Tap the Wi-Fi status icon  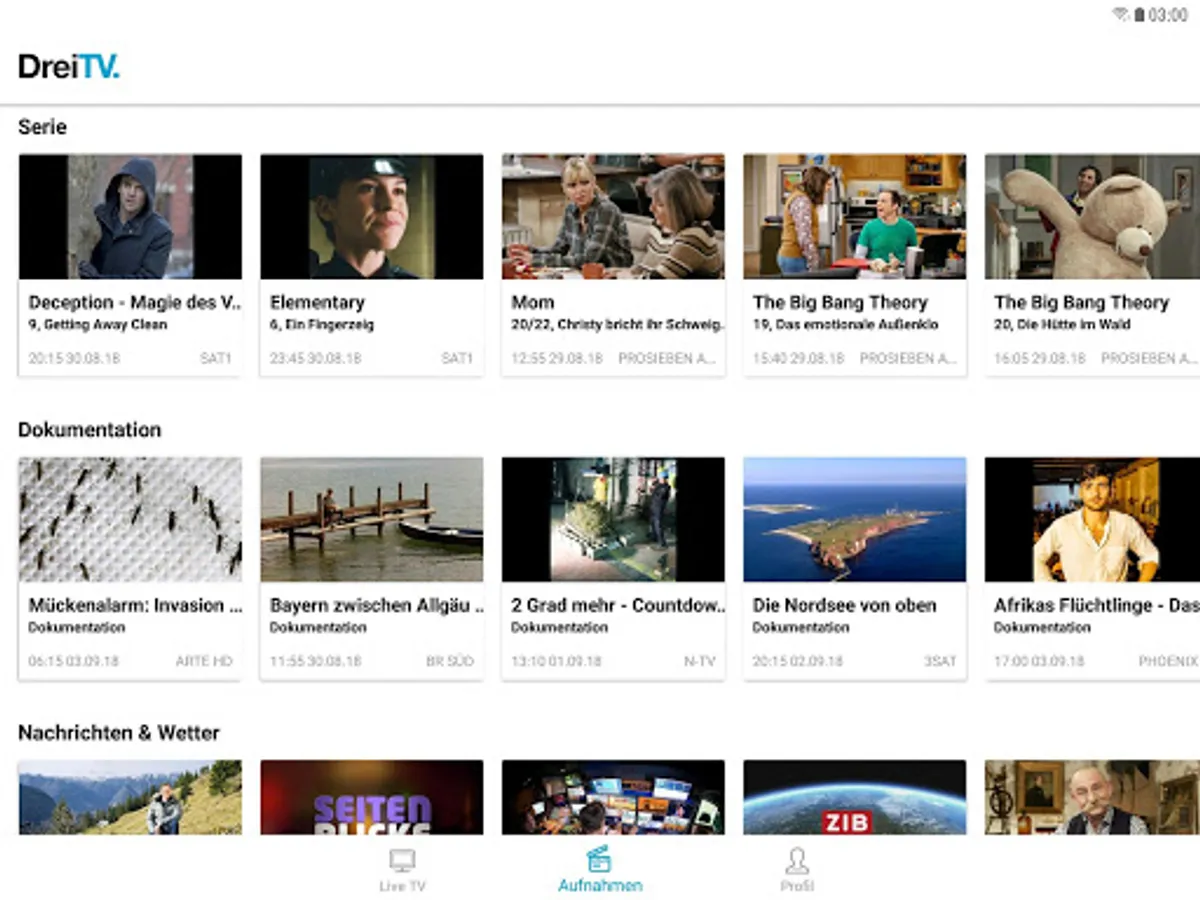[1120, 15]
